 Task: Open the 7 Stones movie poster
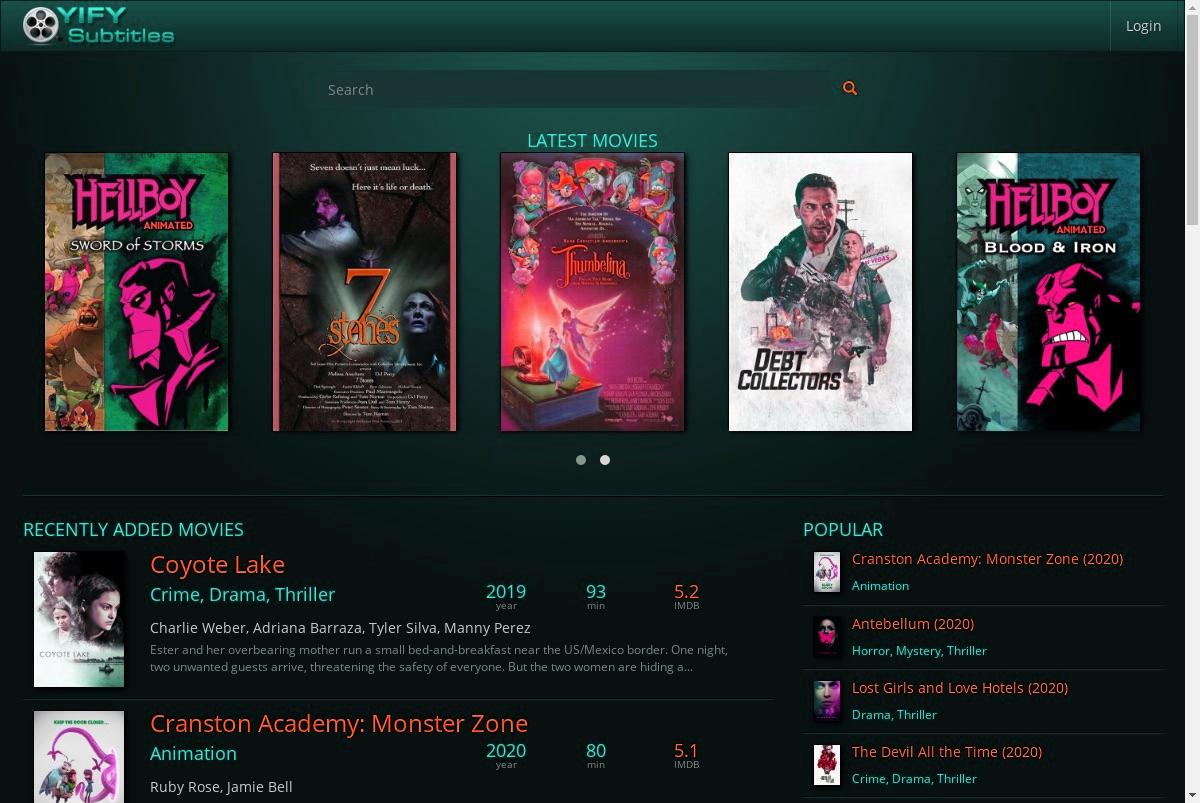tap(365, 292)
